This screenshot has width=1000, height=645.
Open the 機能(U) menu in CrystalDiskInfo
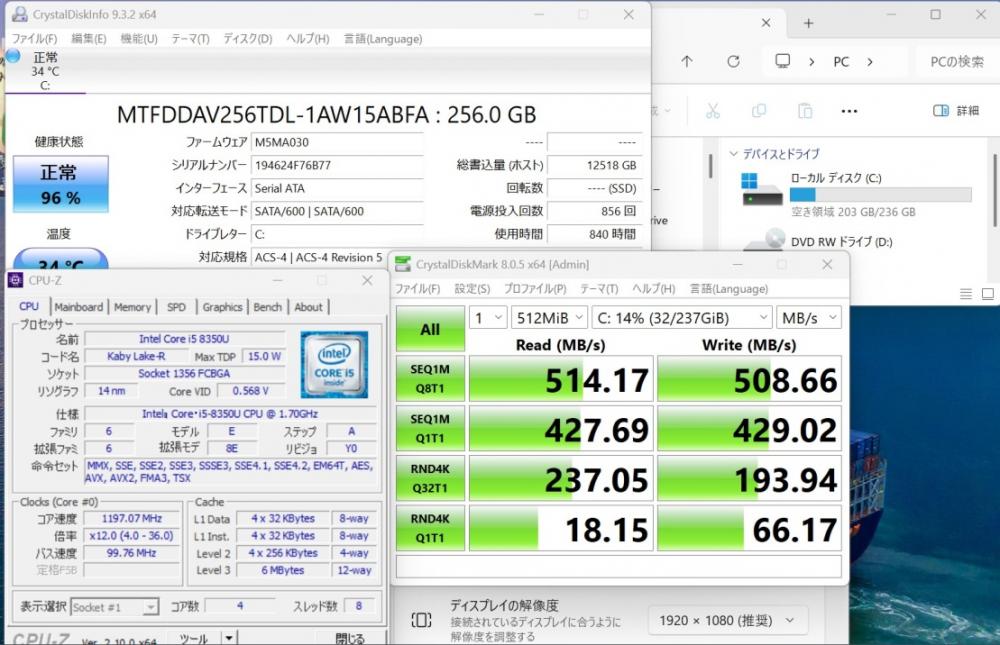coord(139,39)
